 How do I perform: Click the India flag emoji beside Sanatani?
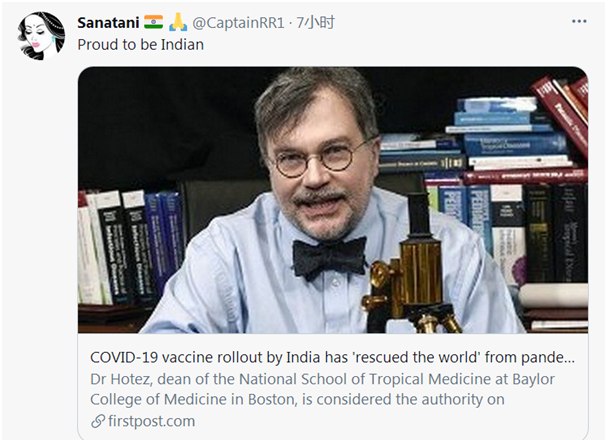tap(153, 22)
